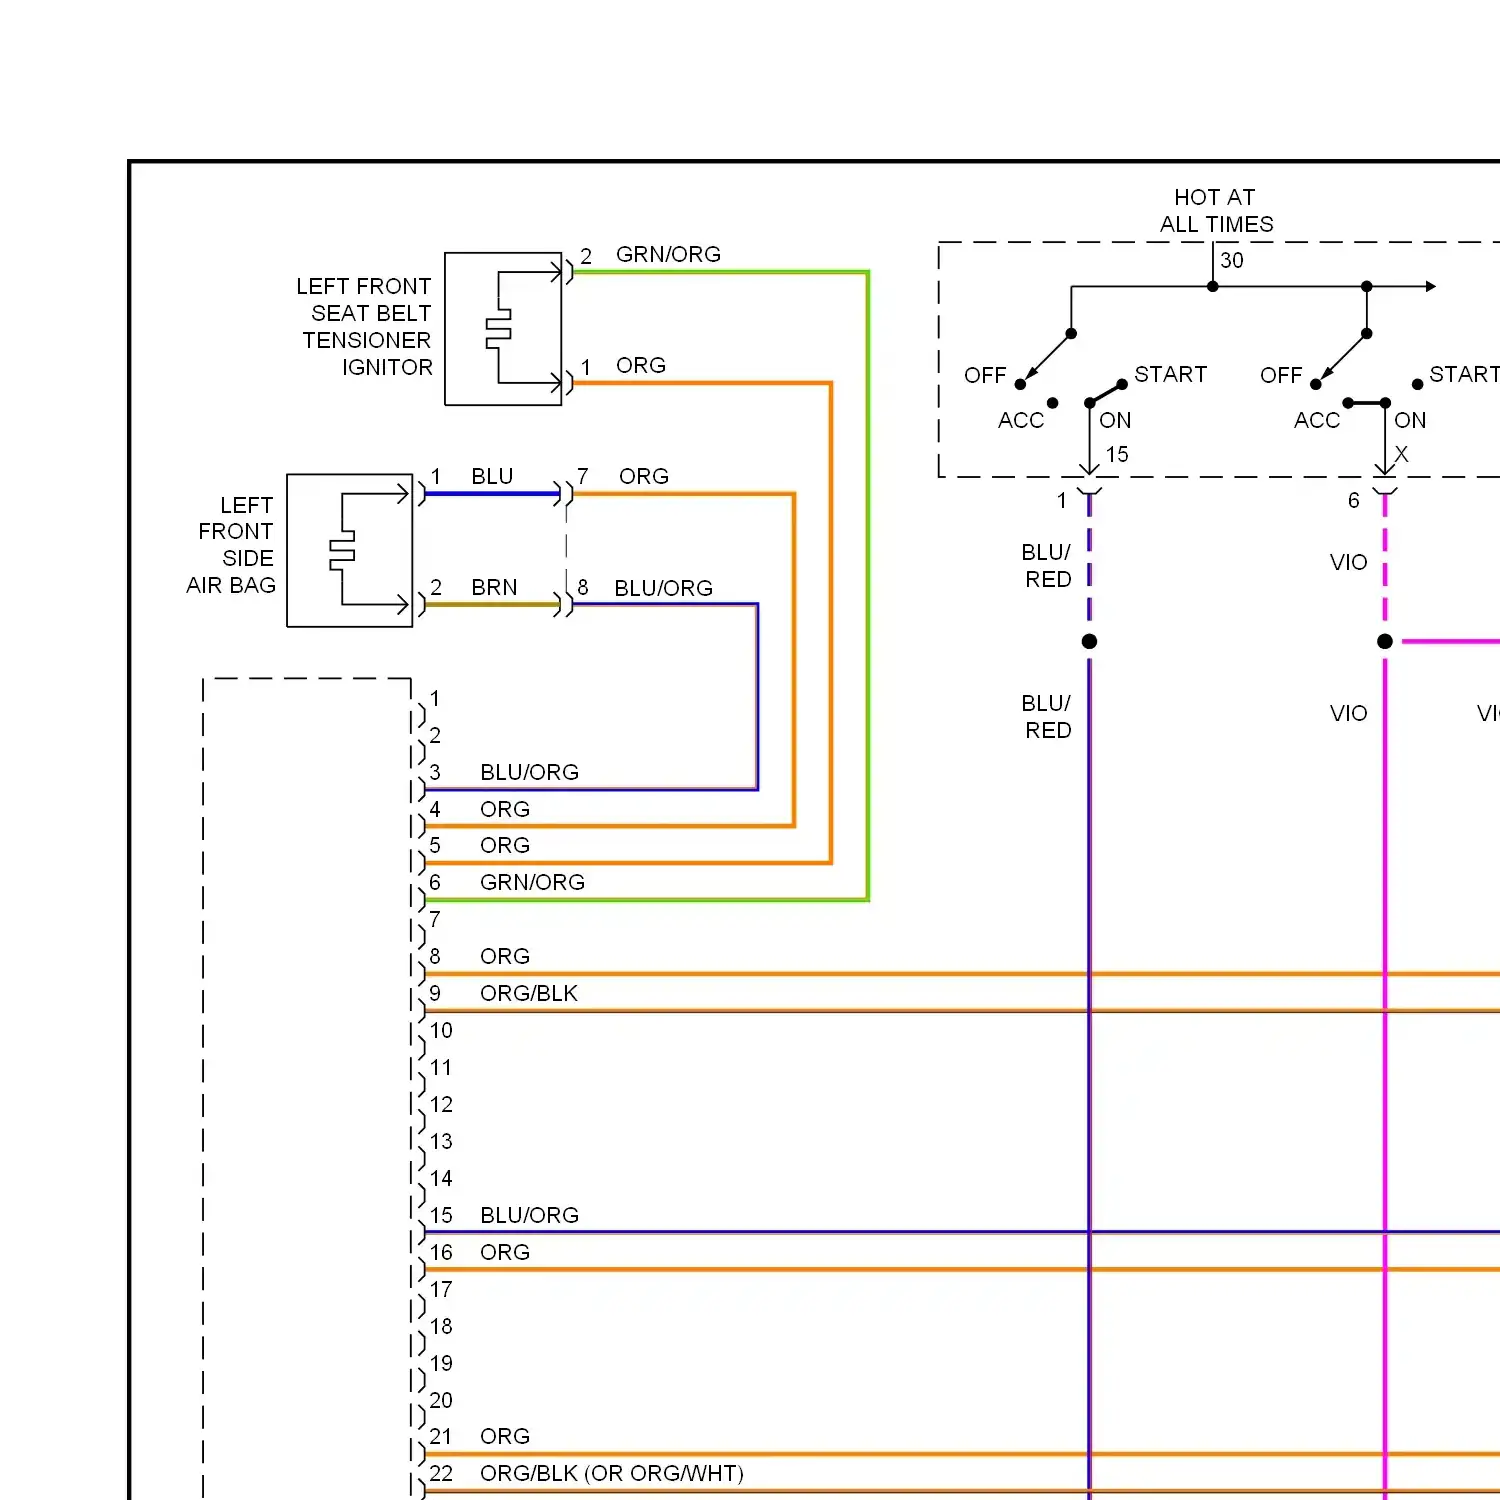Screen dimensions: 1500x1500
Task: Click the HOT AT ALL TIMES label
Action: click(x=1216, y=211)
